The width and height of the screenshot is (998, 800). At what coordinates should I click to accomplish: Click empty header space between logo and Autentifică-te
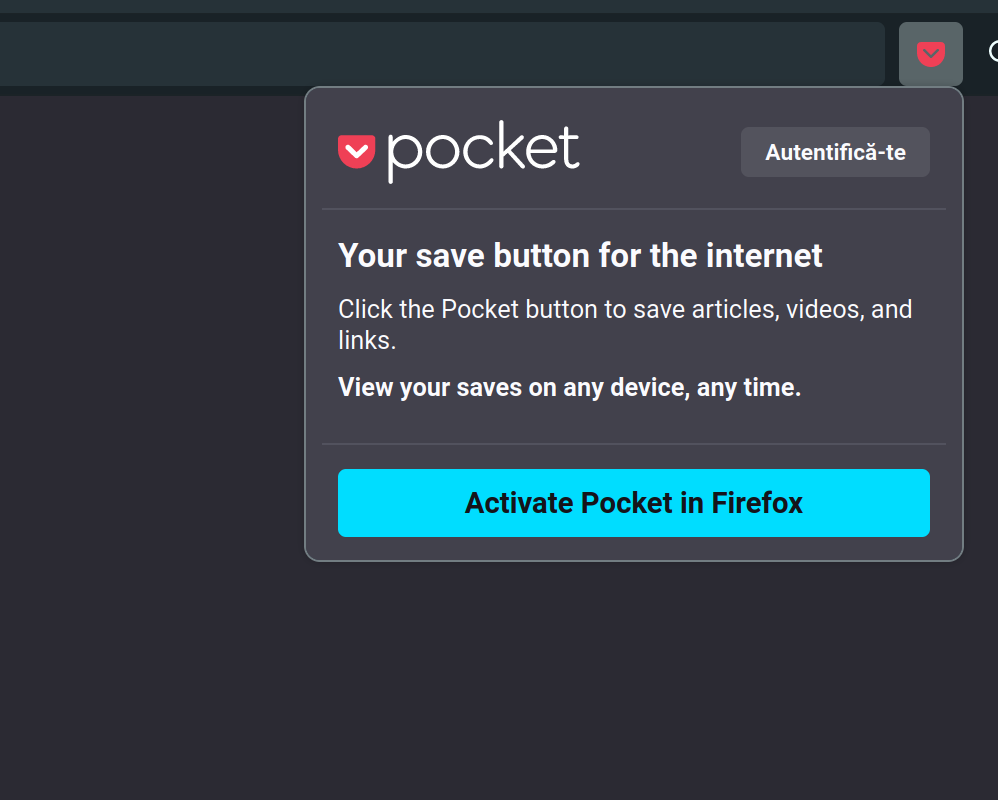(x=660, y=152)
